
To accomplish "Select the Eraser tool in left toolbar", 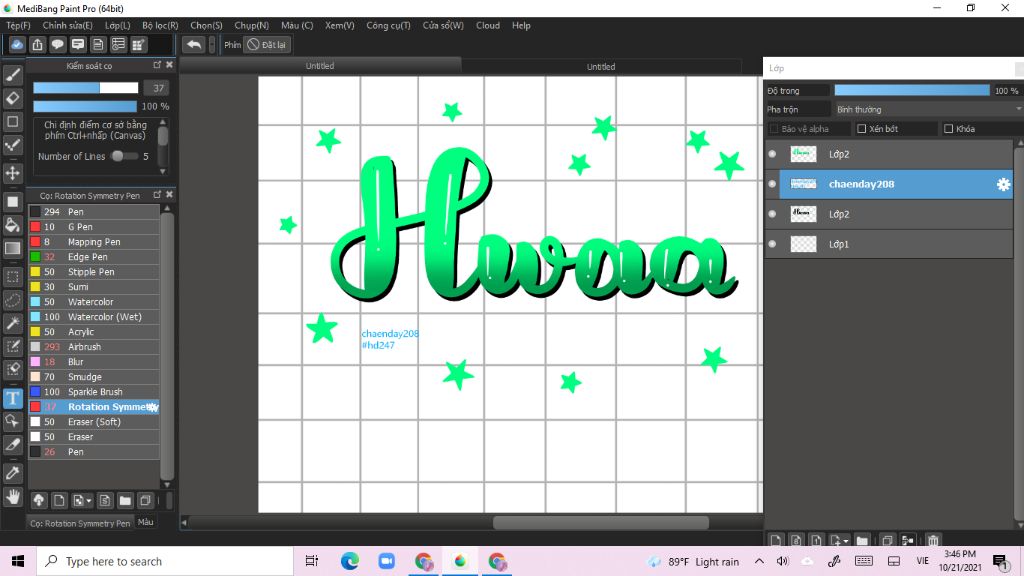I will click(x=12, y=99).
